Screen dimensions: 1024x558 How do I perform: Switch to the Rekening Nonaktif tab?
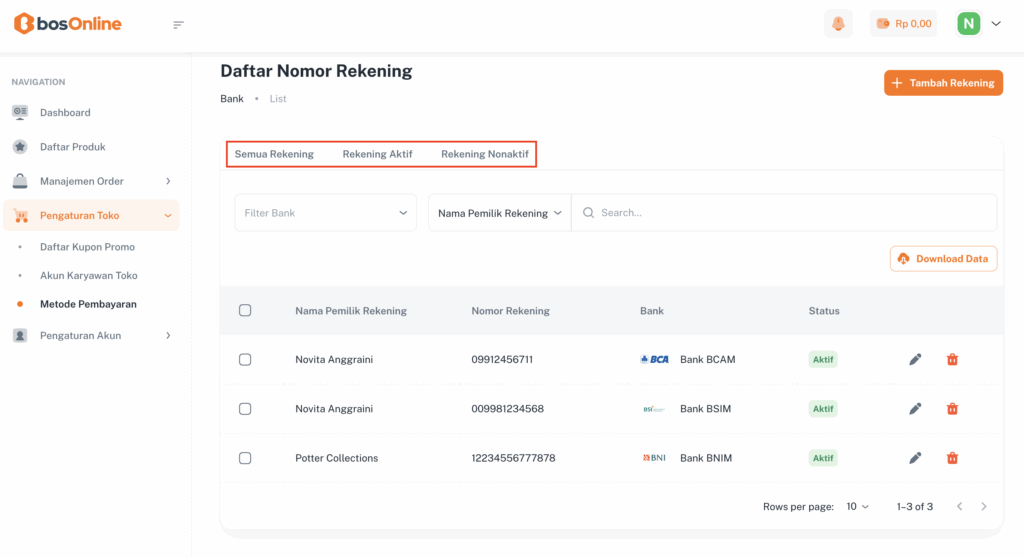pyautogui.click(x=485, y=154)
